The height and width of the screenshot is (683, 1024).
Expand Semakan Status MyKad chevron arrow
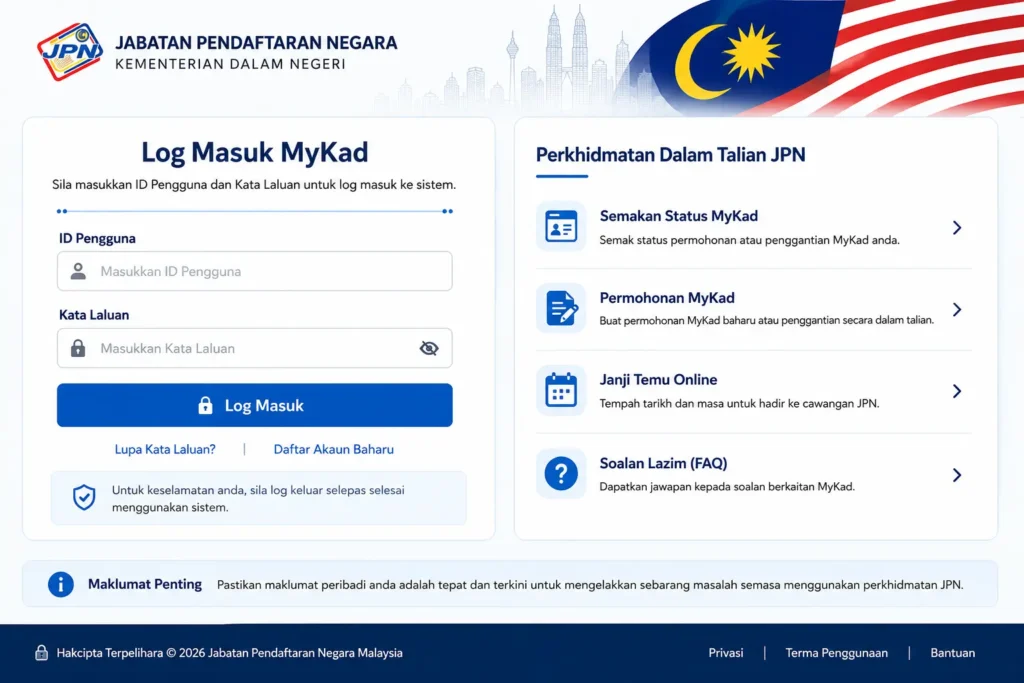[957, 227]
